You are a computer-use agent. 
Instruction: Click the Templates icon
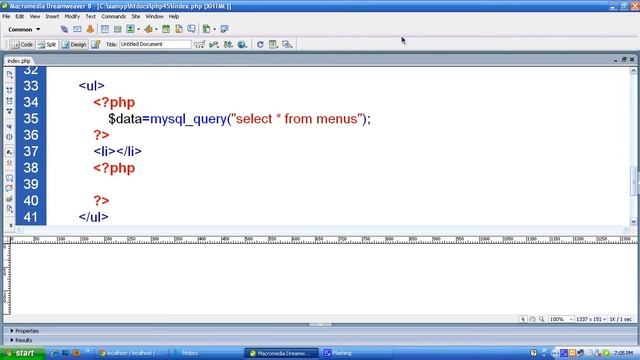pyautogui.click(x=207, y=29)
